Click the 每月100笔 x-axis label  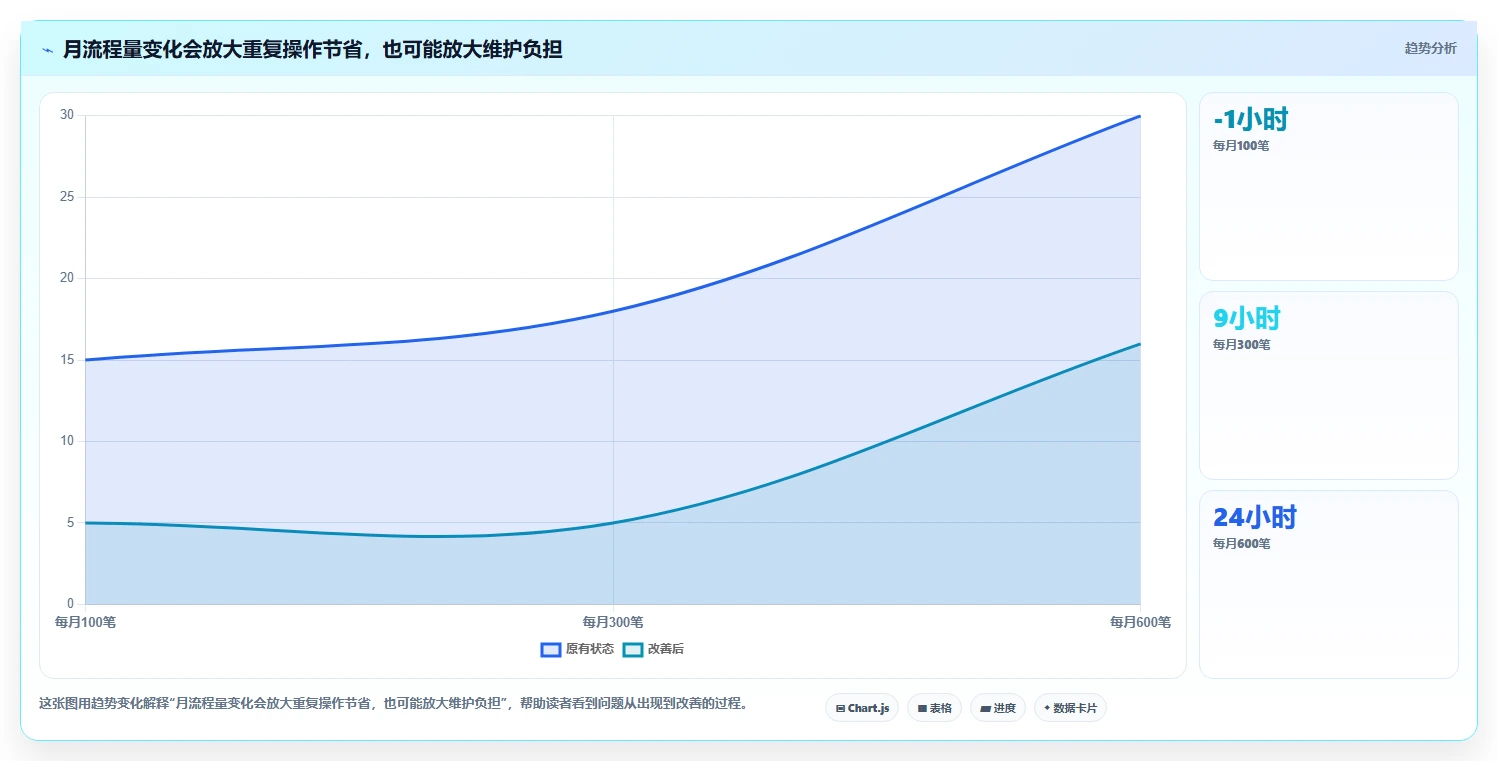tap(85, 622)
